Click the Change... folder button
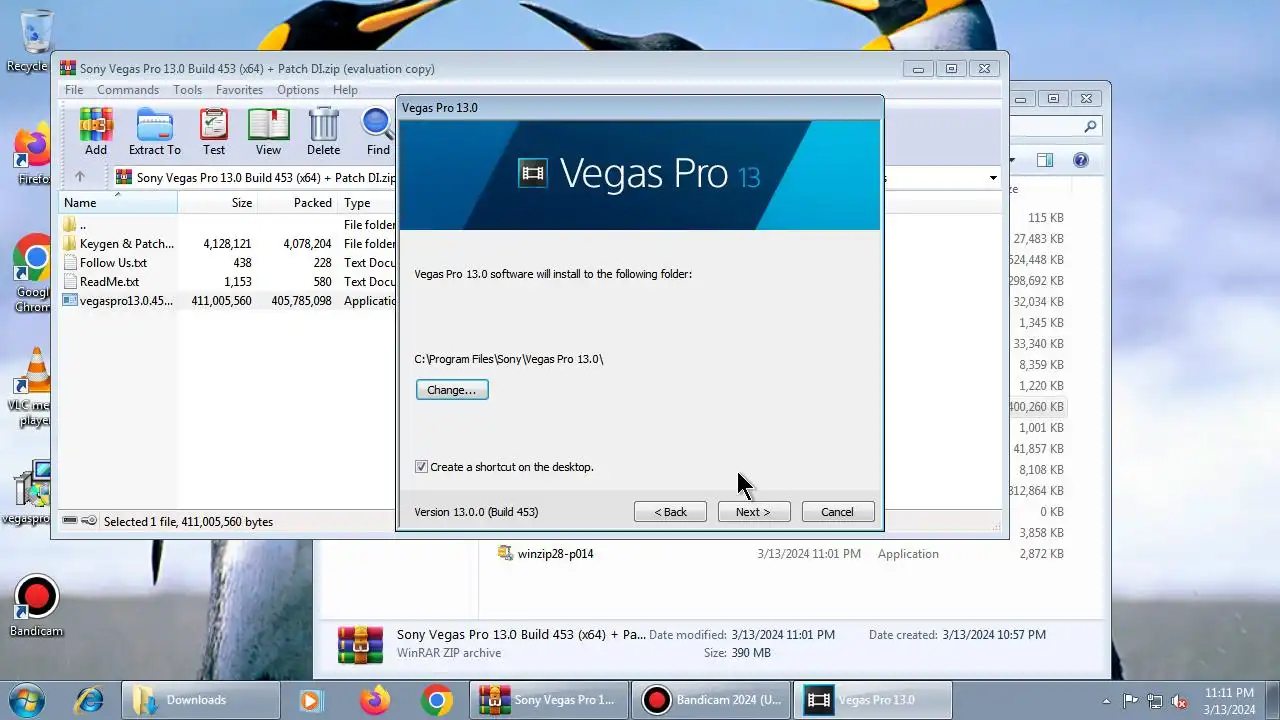This screenshot has height=720, width=1280. [x=452, y=390]
